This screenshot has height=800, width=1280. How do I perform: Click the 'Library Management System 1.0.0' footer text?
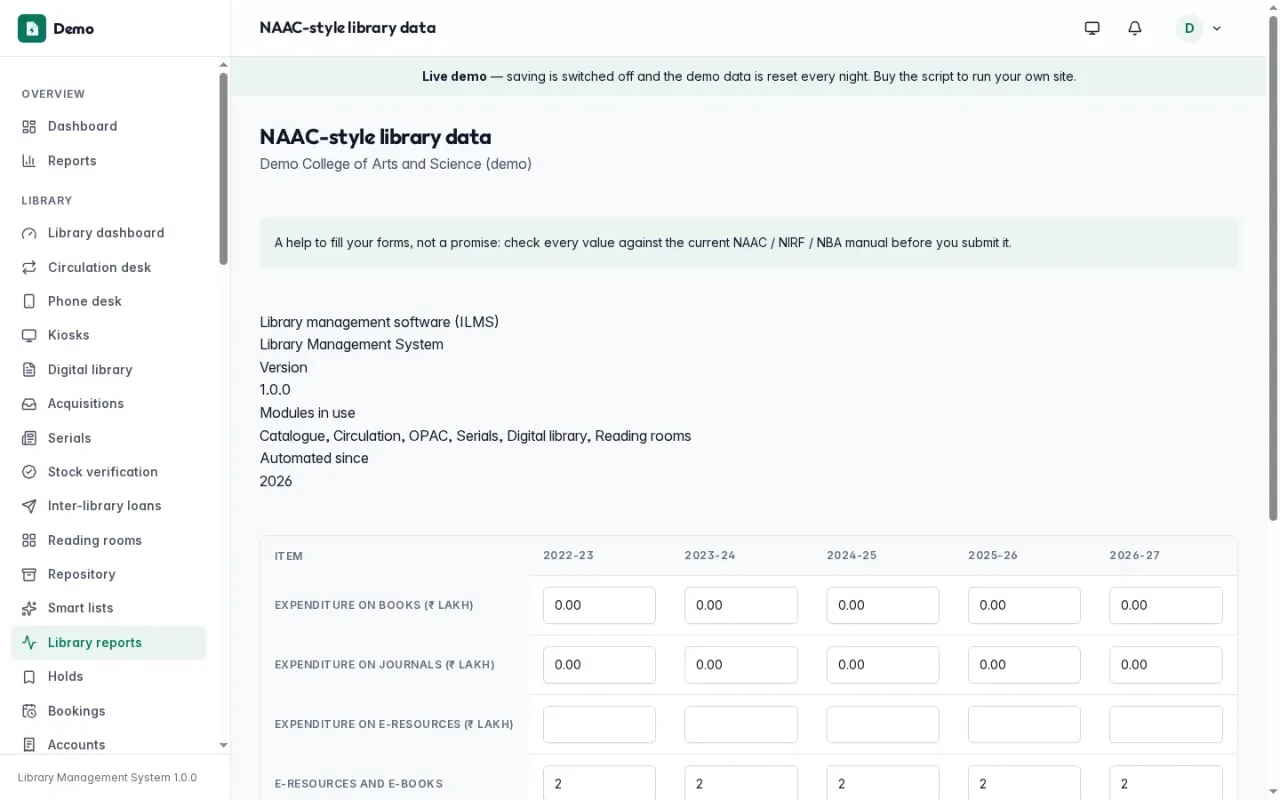[x=107, y=777]
